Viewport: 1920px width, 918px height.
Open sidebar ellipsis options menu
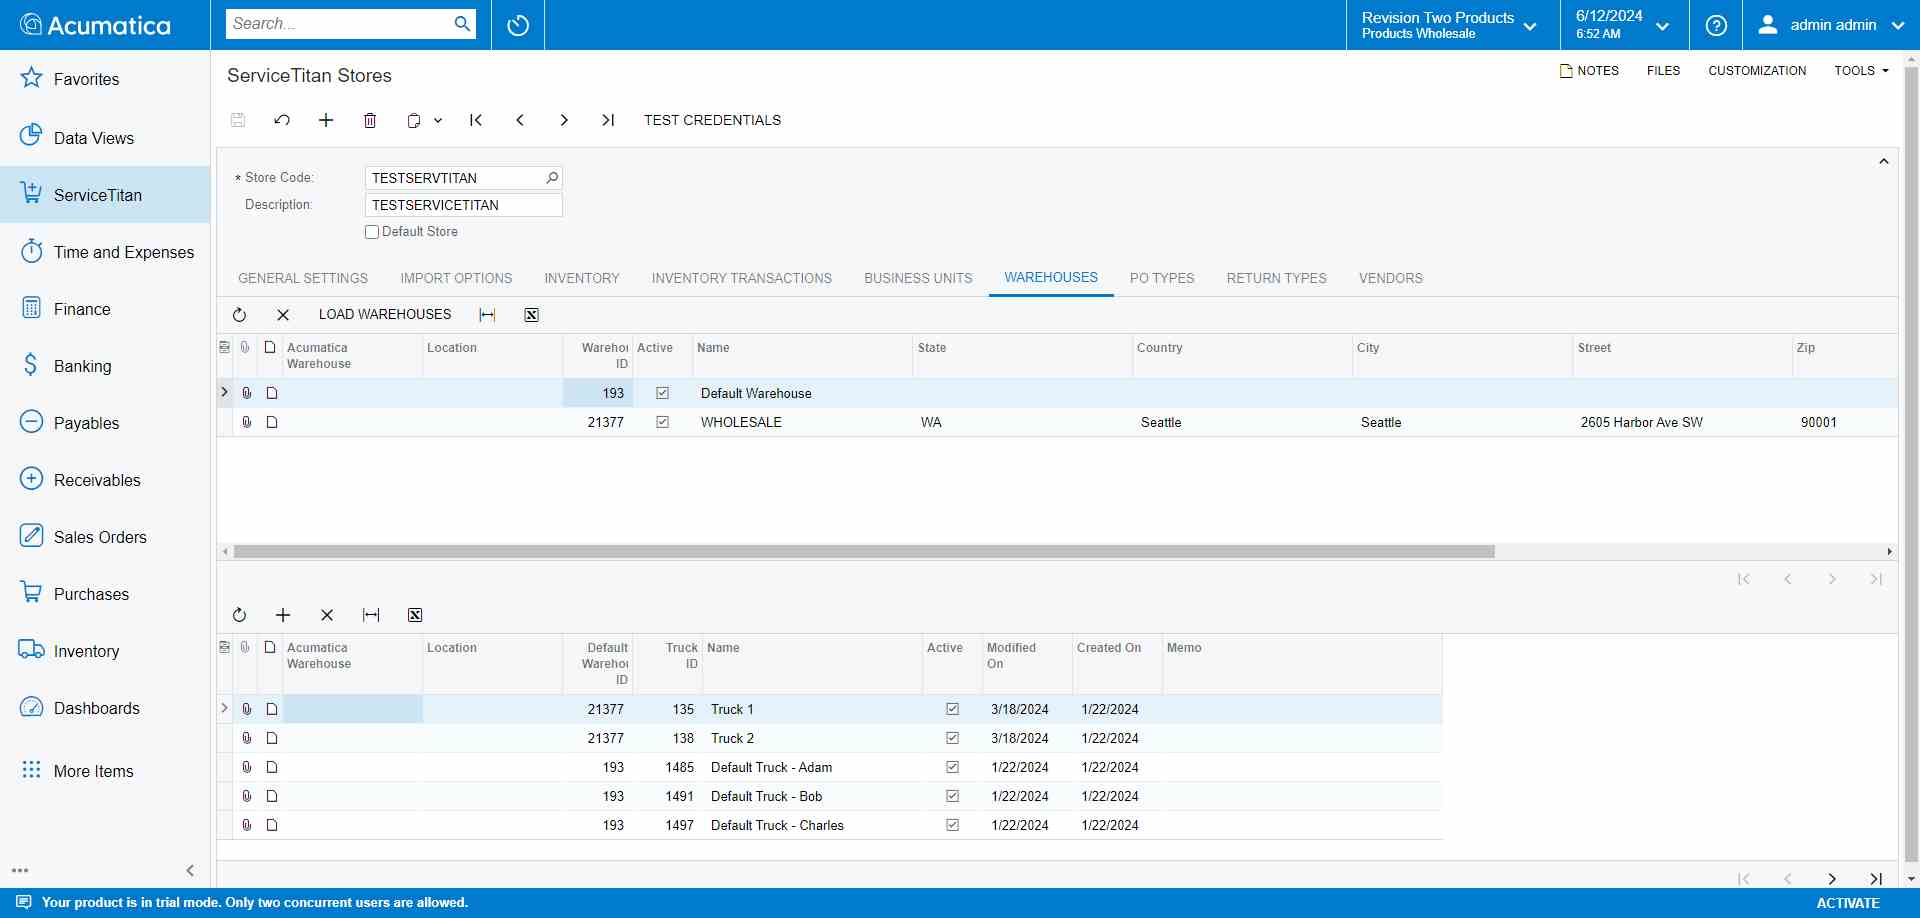coord(20,870)
